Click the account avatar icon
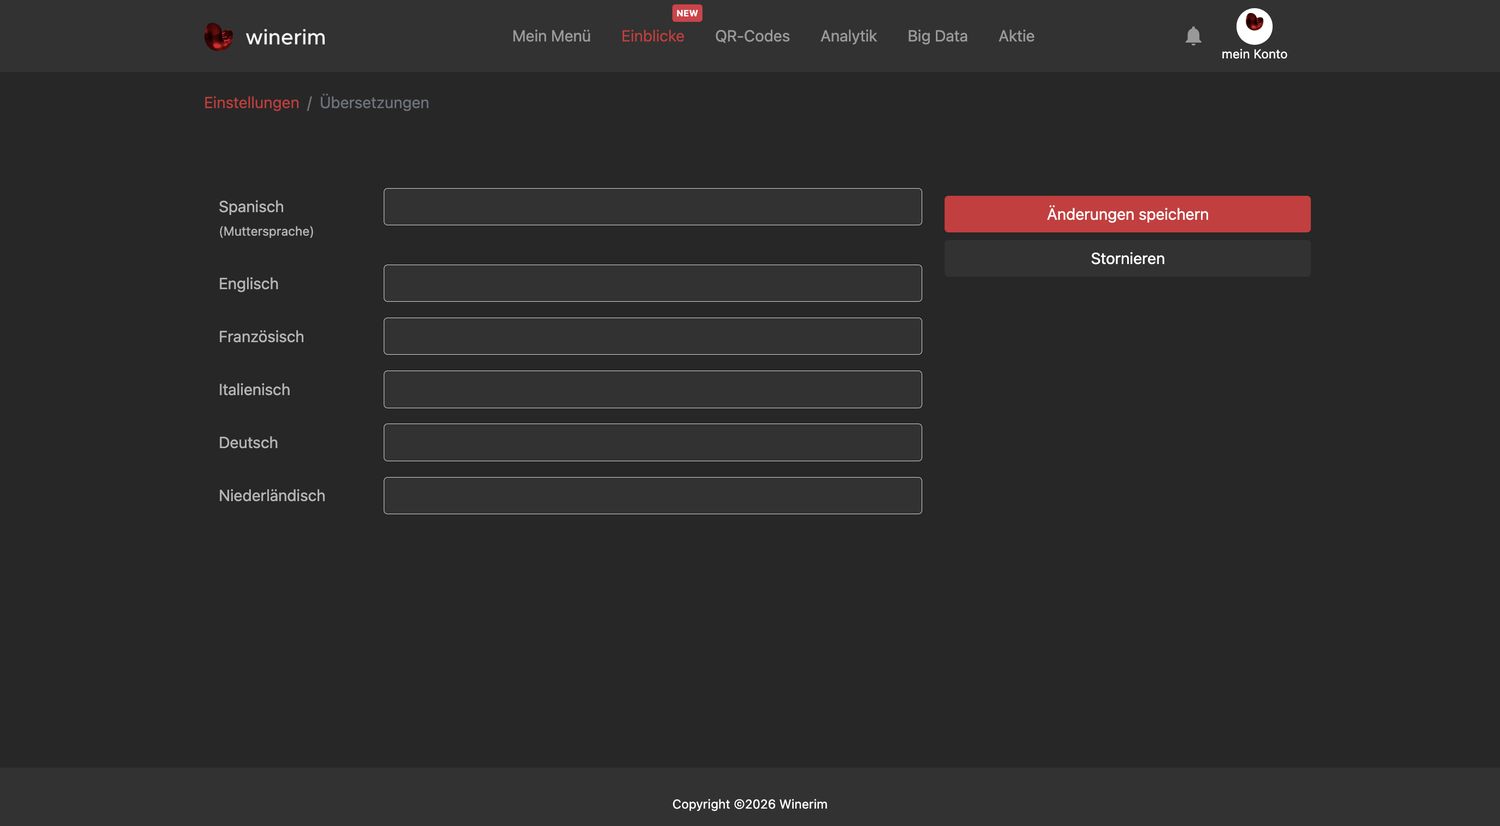This screenshot has width=1500, height=826. point(1254,26)
